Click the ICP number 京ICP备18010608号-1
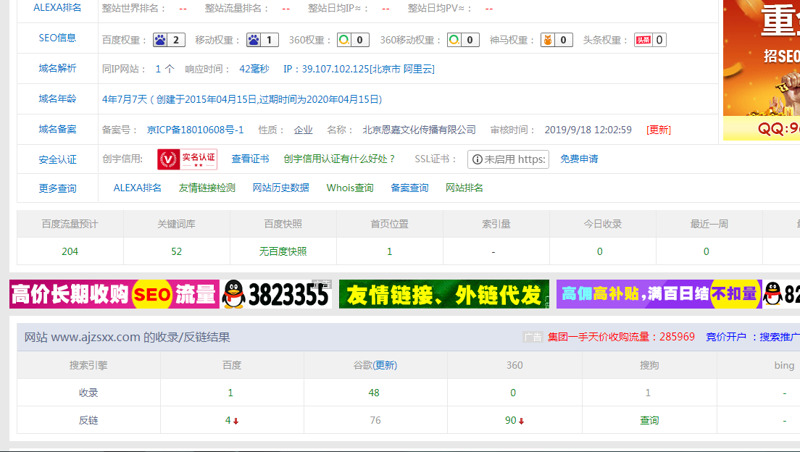800x452 pixels. click(194, 130)
